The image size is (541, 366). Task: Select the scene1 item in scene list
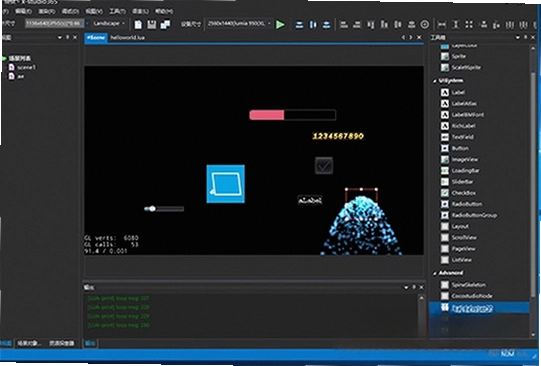26,67
